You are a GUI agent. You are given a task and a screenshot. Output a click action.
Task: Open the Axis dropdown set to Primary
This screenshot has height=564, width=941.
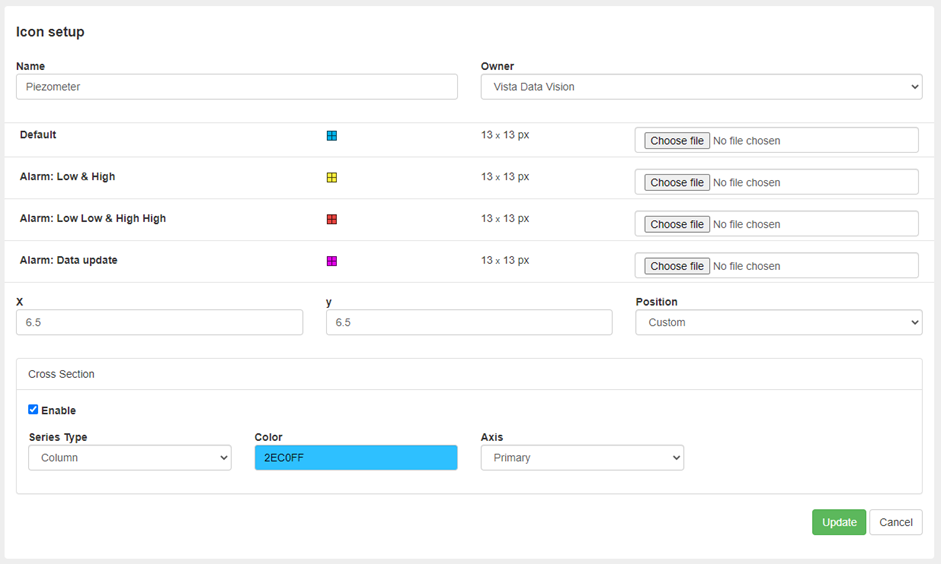582,458
